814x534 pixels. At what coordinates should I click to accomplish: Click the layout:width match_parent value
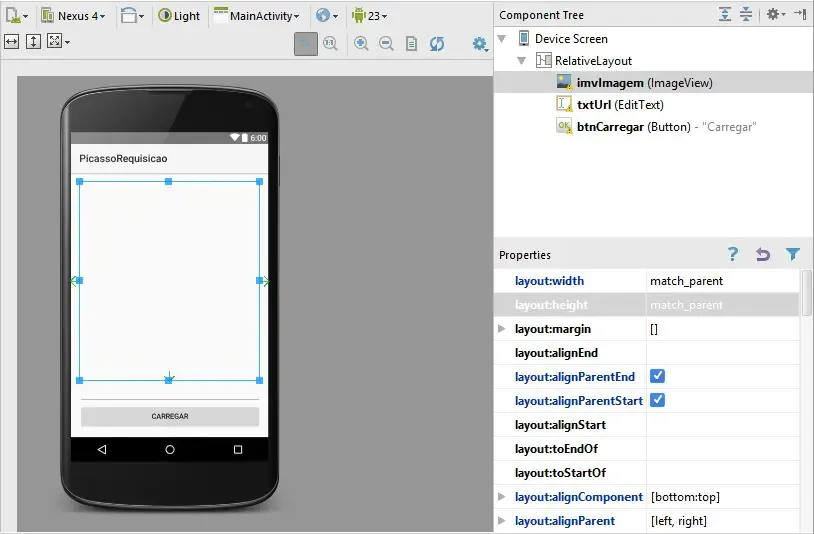[x=686, y=281]
